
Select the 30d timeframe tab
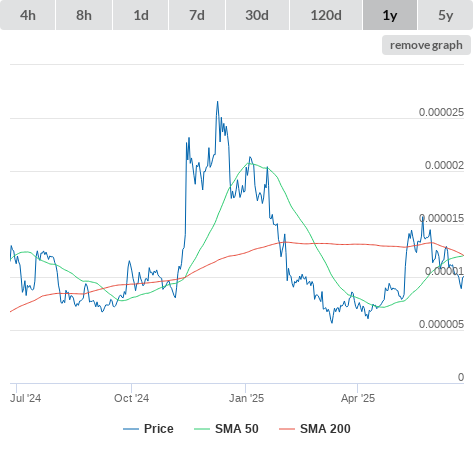[x=257, y=15]
